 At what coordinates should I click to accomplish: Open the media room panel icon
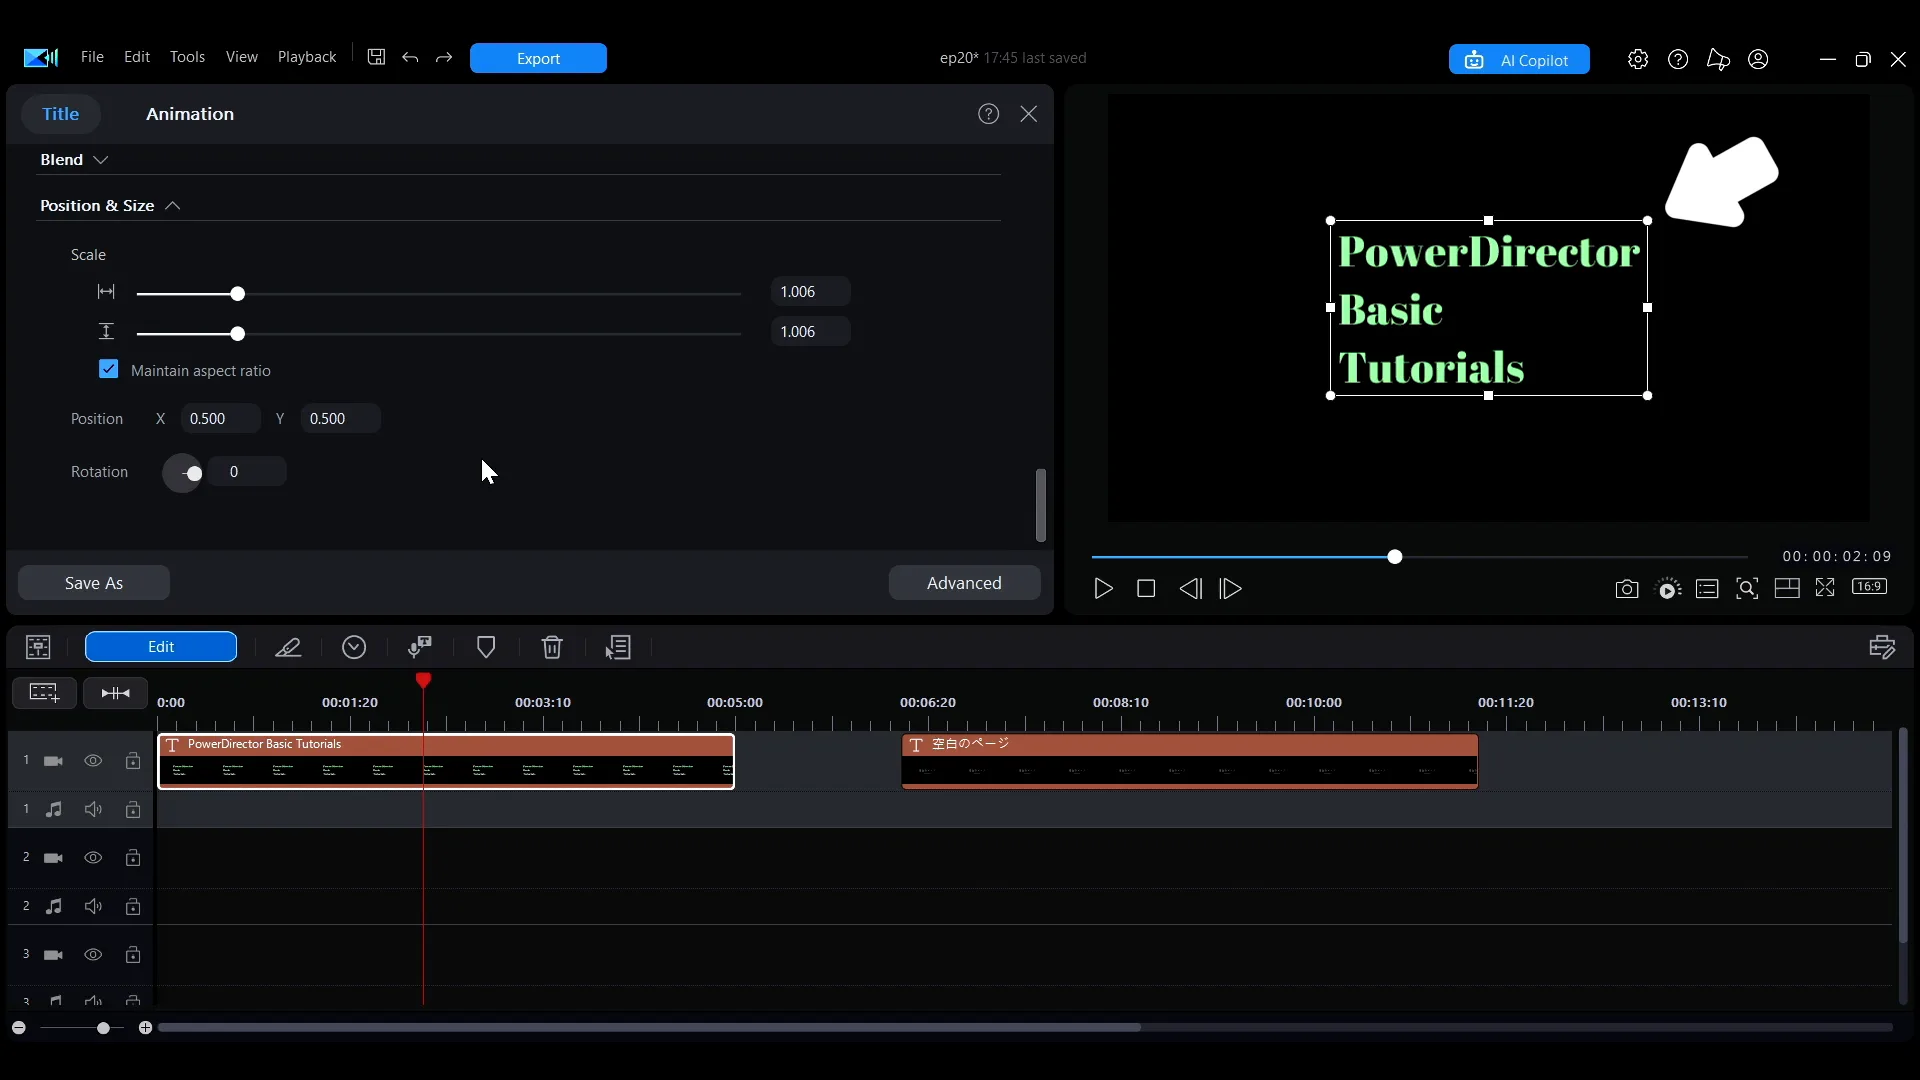point(38,647)
